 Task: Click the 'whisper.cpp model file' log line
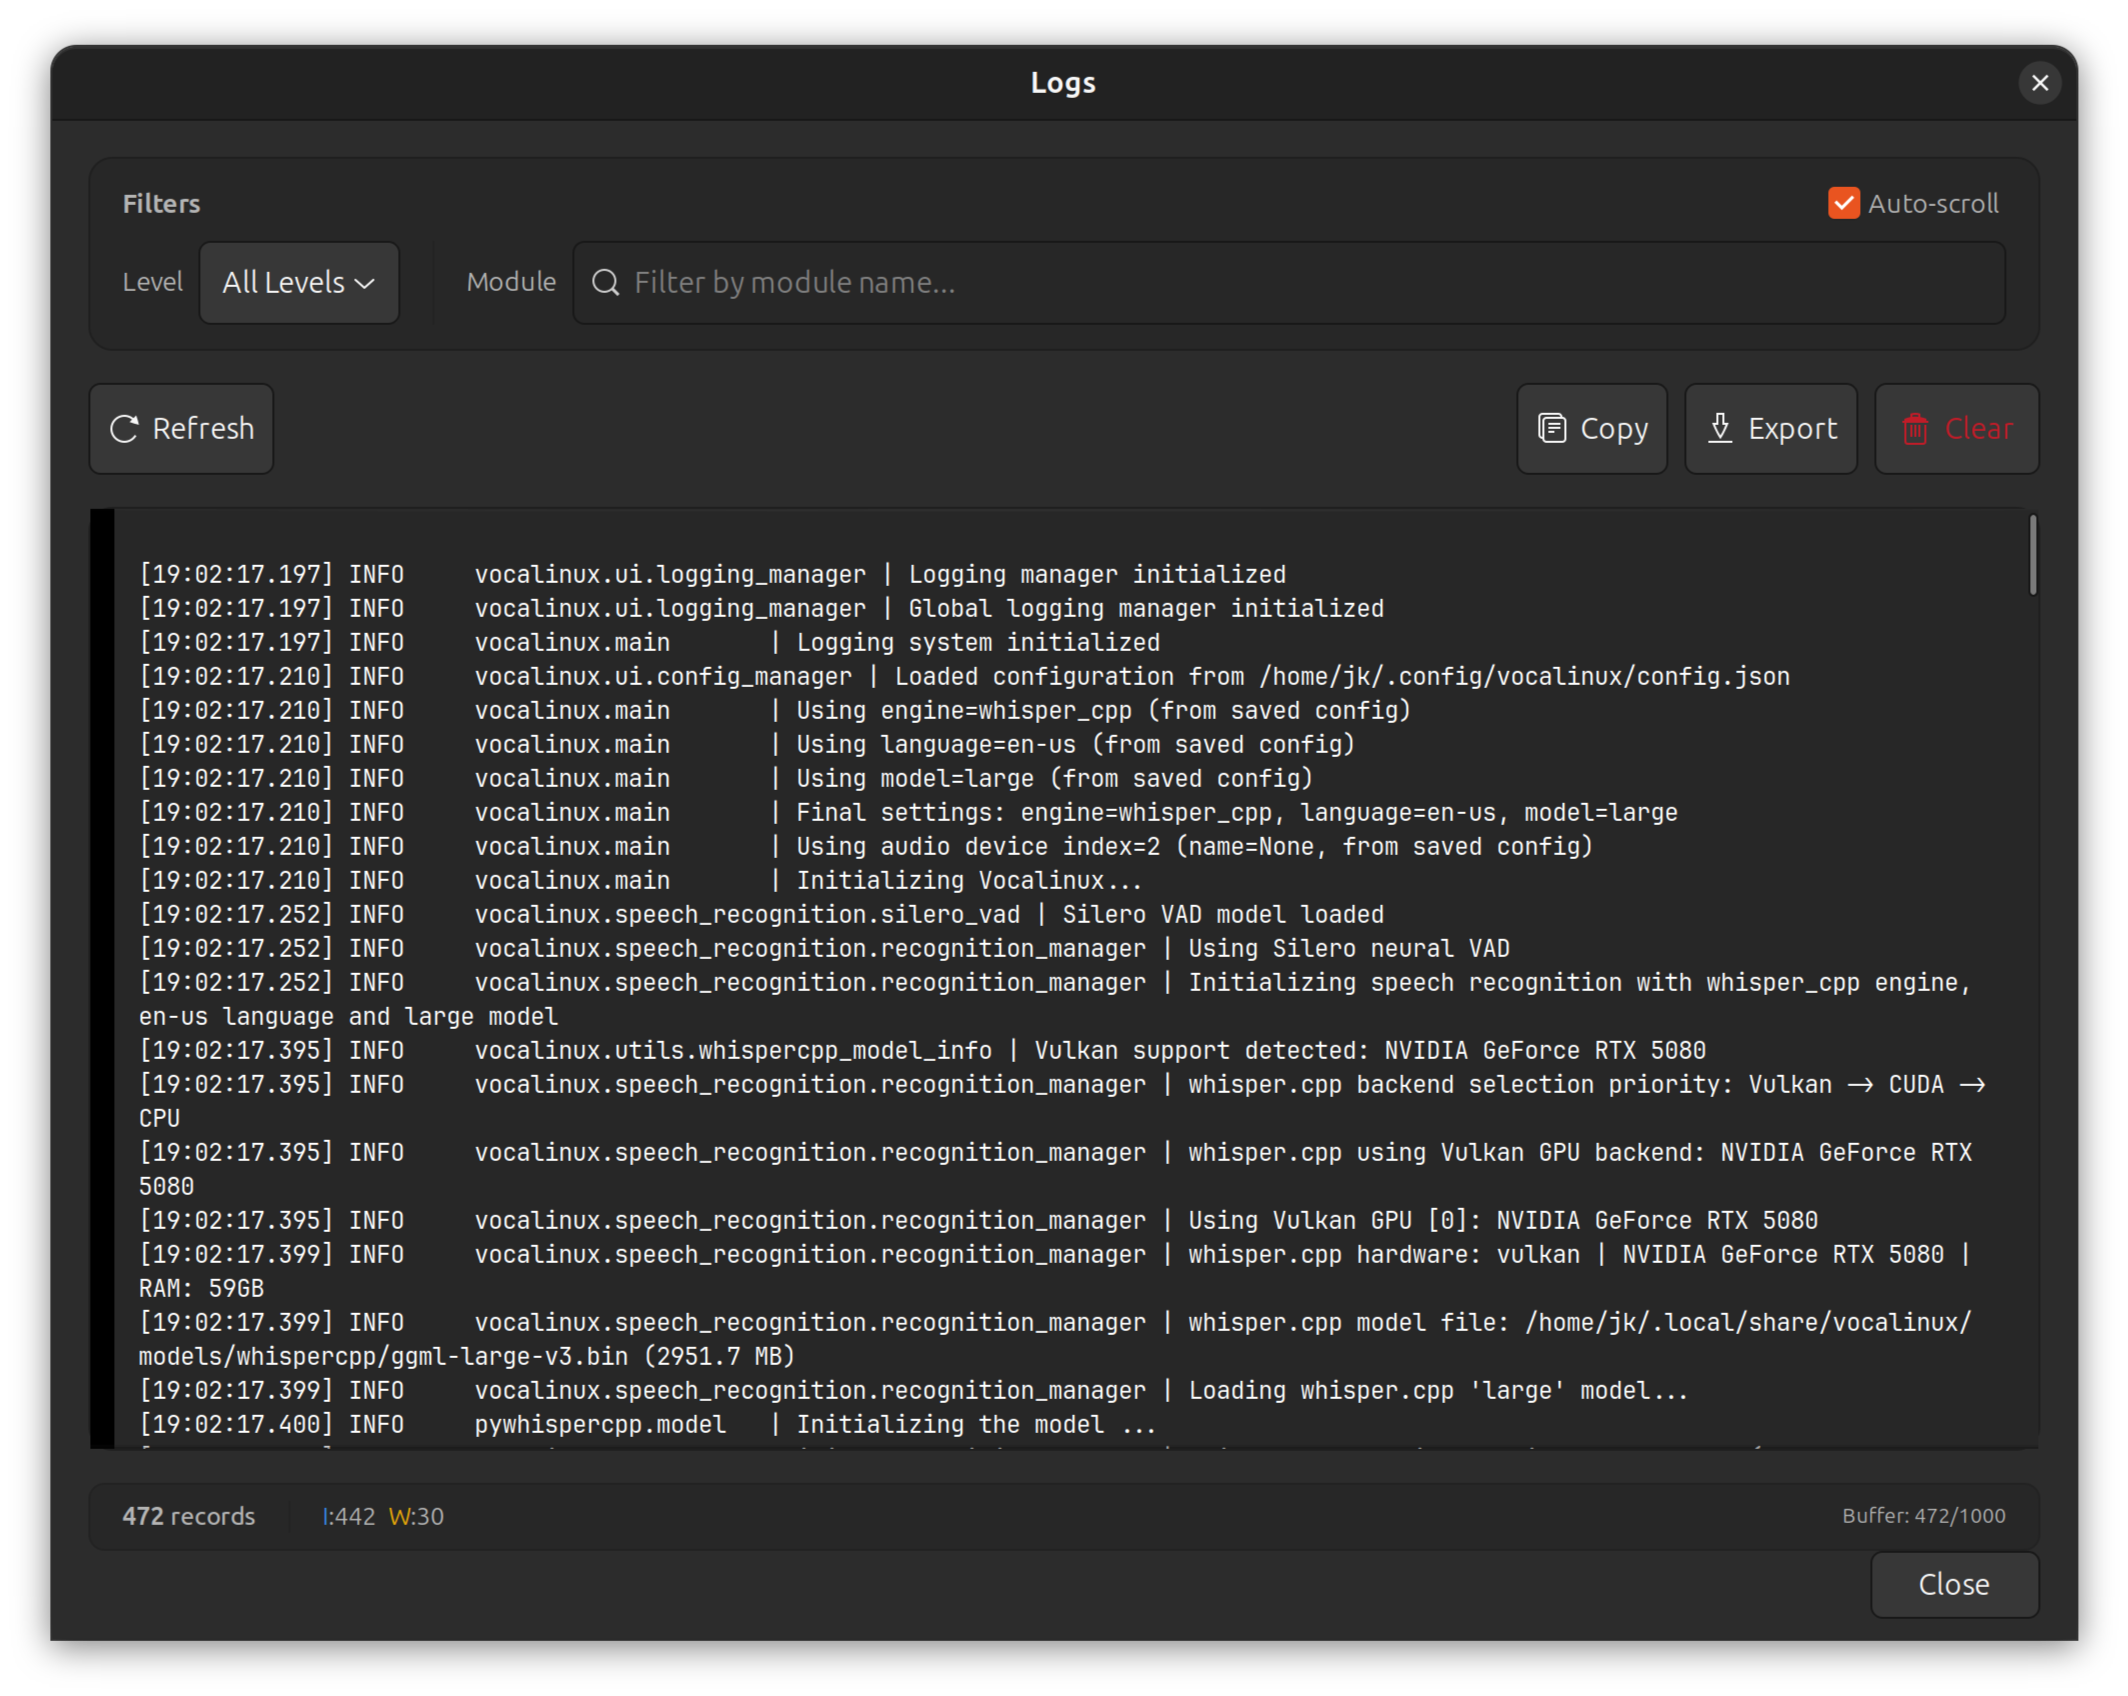1055,1340
